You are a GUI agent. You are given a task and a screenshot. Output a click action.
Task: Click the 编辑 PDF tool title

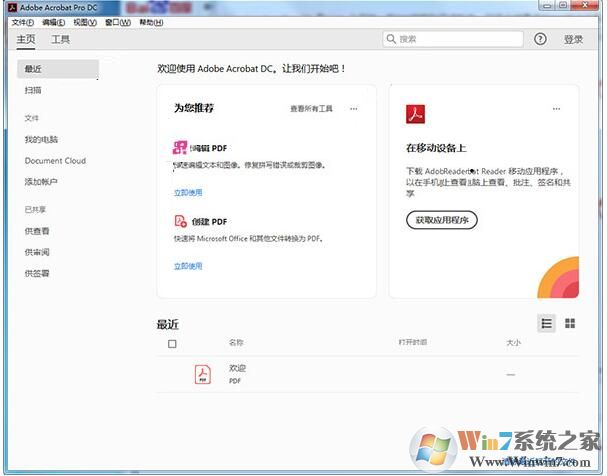point(209,148)
